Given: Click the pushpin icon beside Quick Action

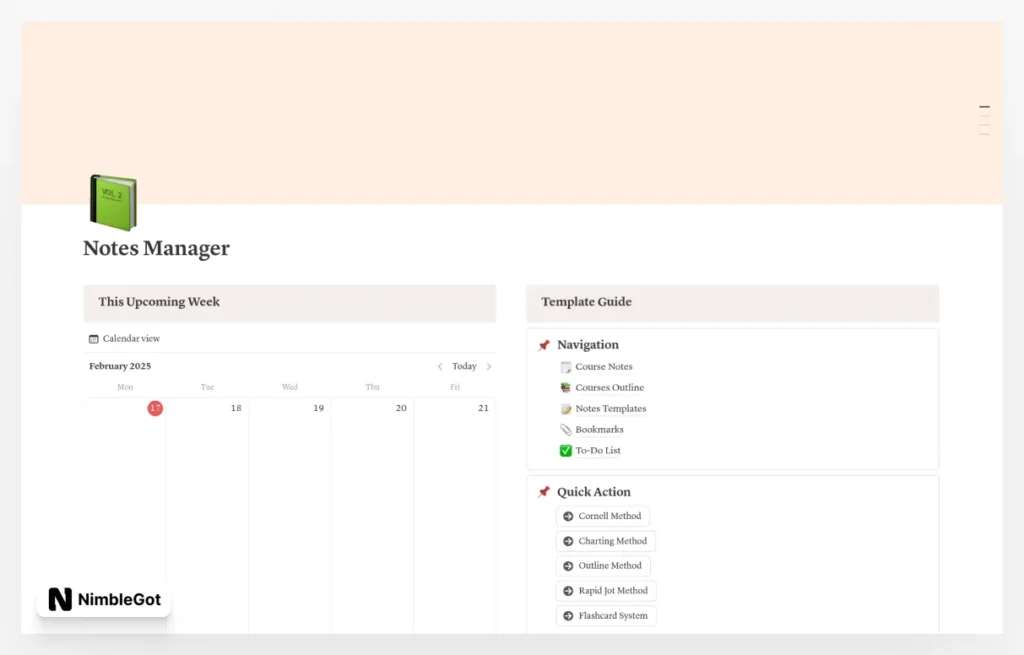Looking at the screenshot, I should [x=545, y=492].
